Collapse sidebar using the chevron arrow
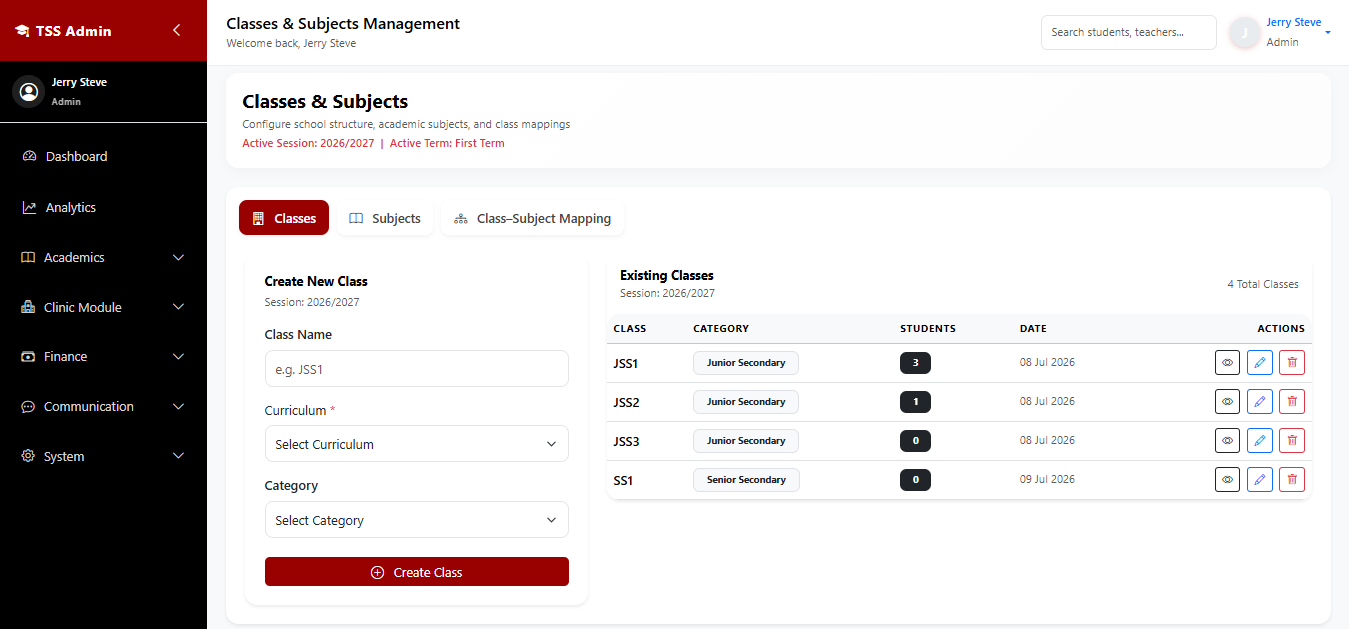 (x=176, y=30)
